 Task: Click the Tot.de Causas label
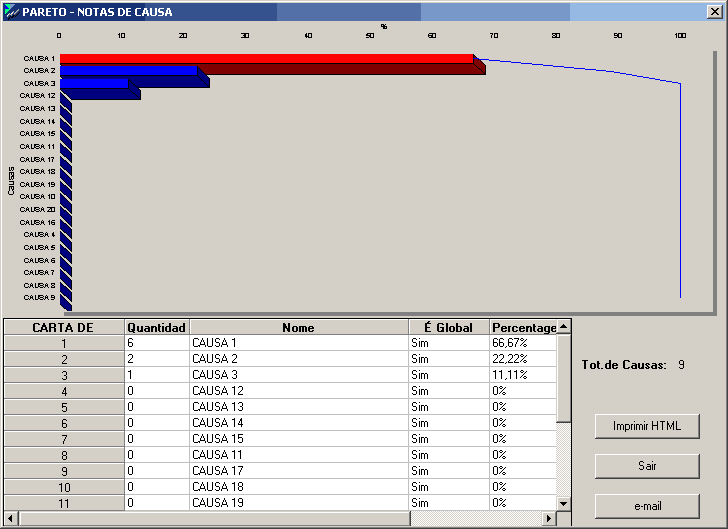[x=624, y=365]
